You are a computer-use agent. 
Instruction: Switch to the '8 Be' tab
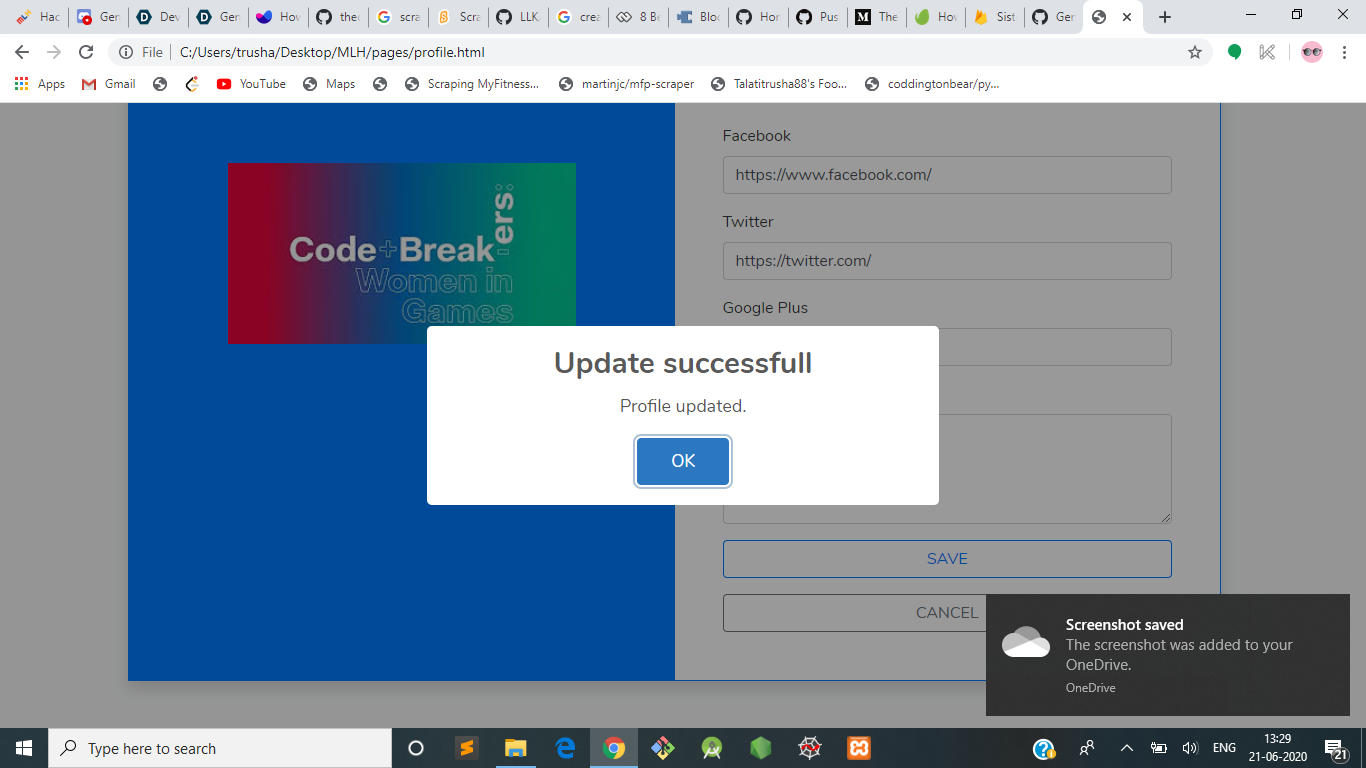coord(638,17)
